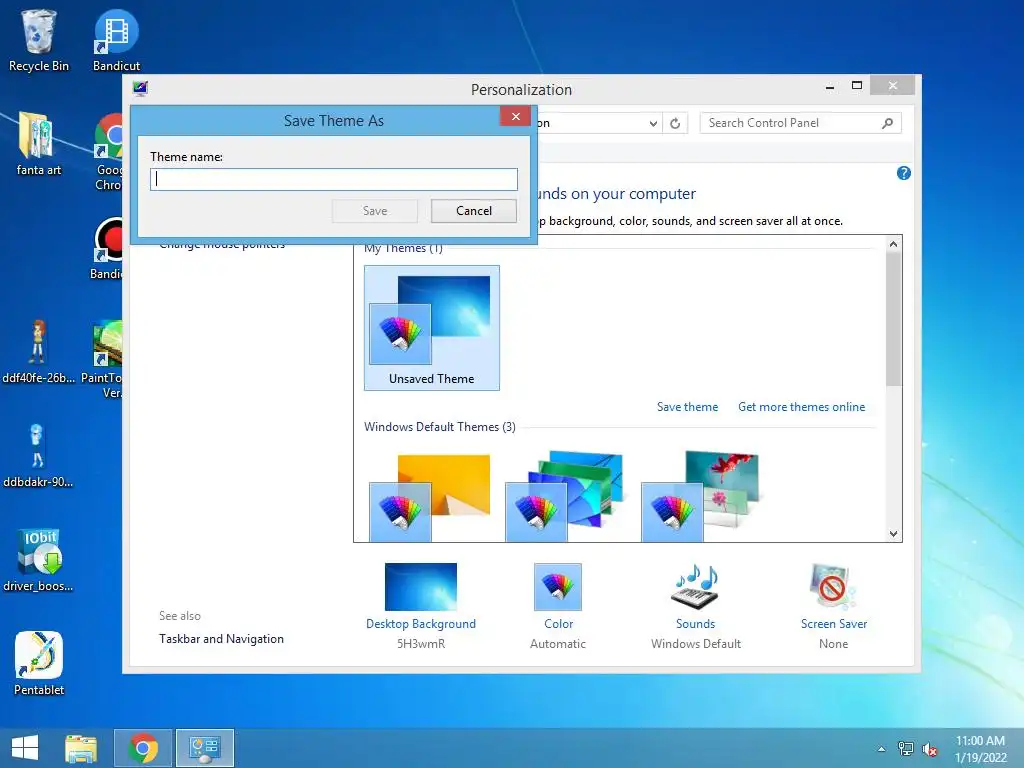1024x768 pixels.
Task: Open the ddbdakr-90 desktop file
Action: coord(39,456)
